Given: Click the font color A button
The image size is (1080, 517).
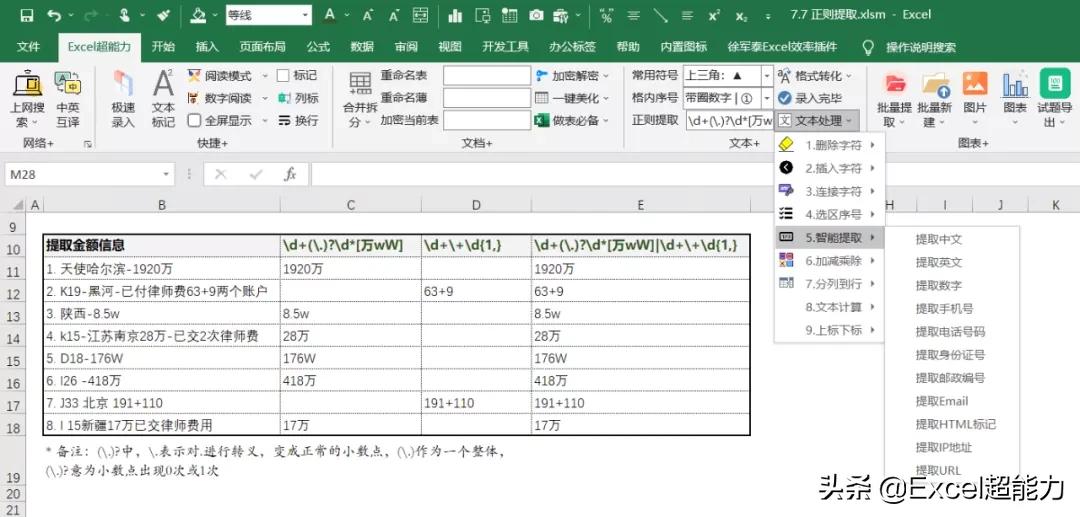Looking at the screenshot, I should point(330,15).
